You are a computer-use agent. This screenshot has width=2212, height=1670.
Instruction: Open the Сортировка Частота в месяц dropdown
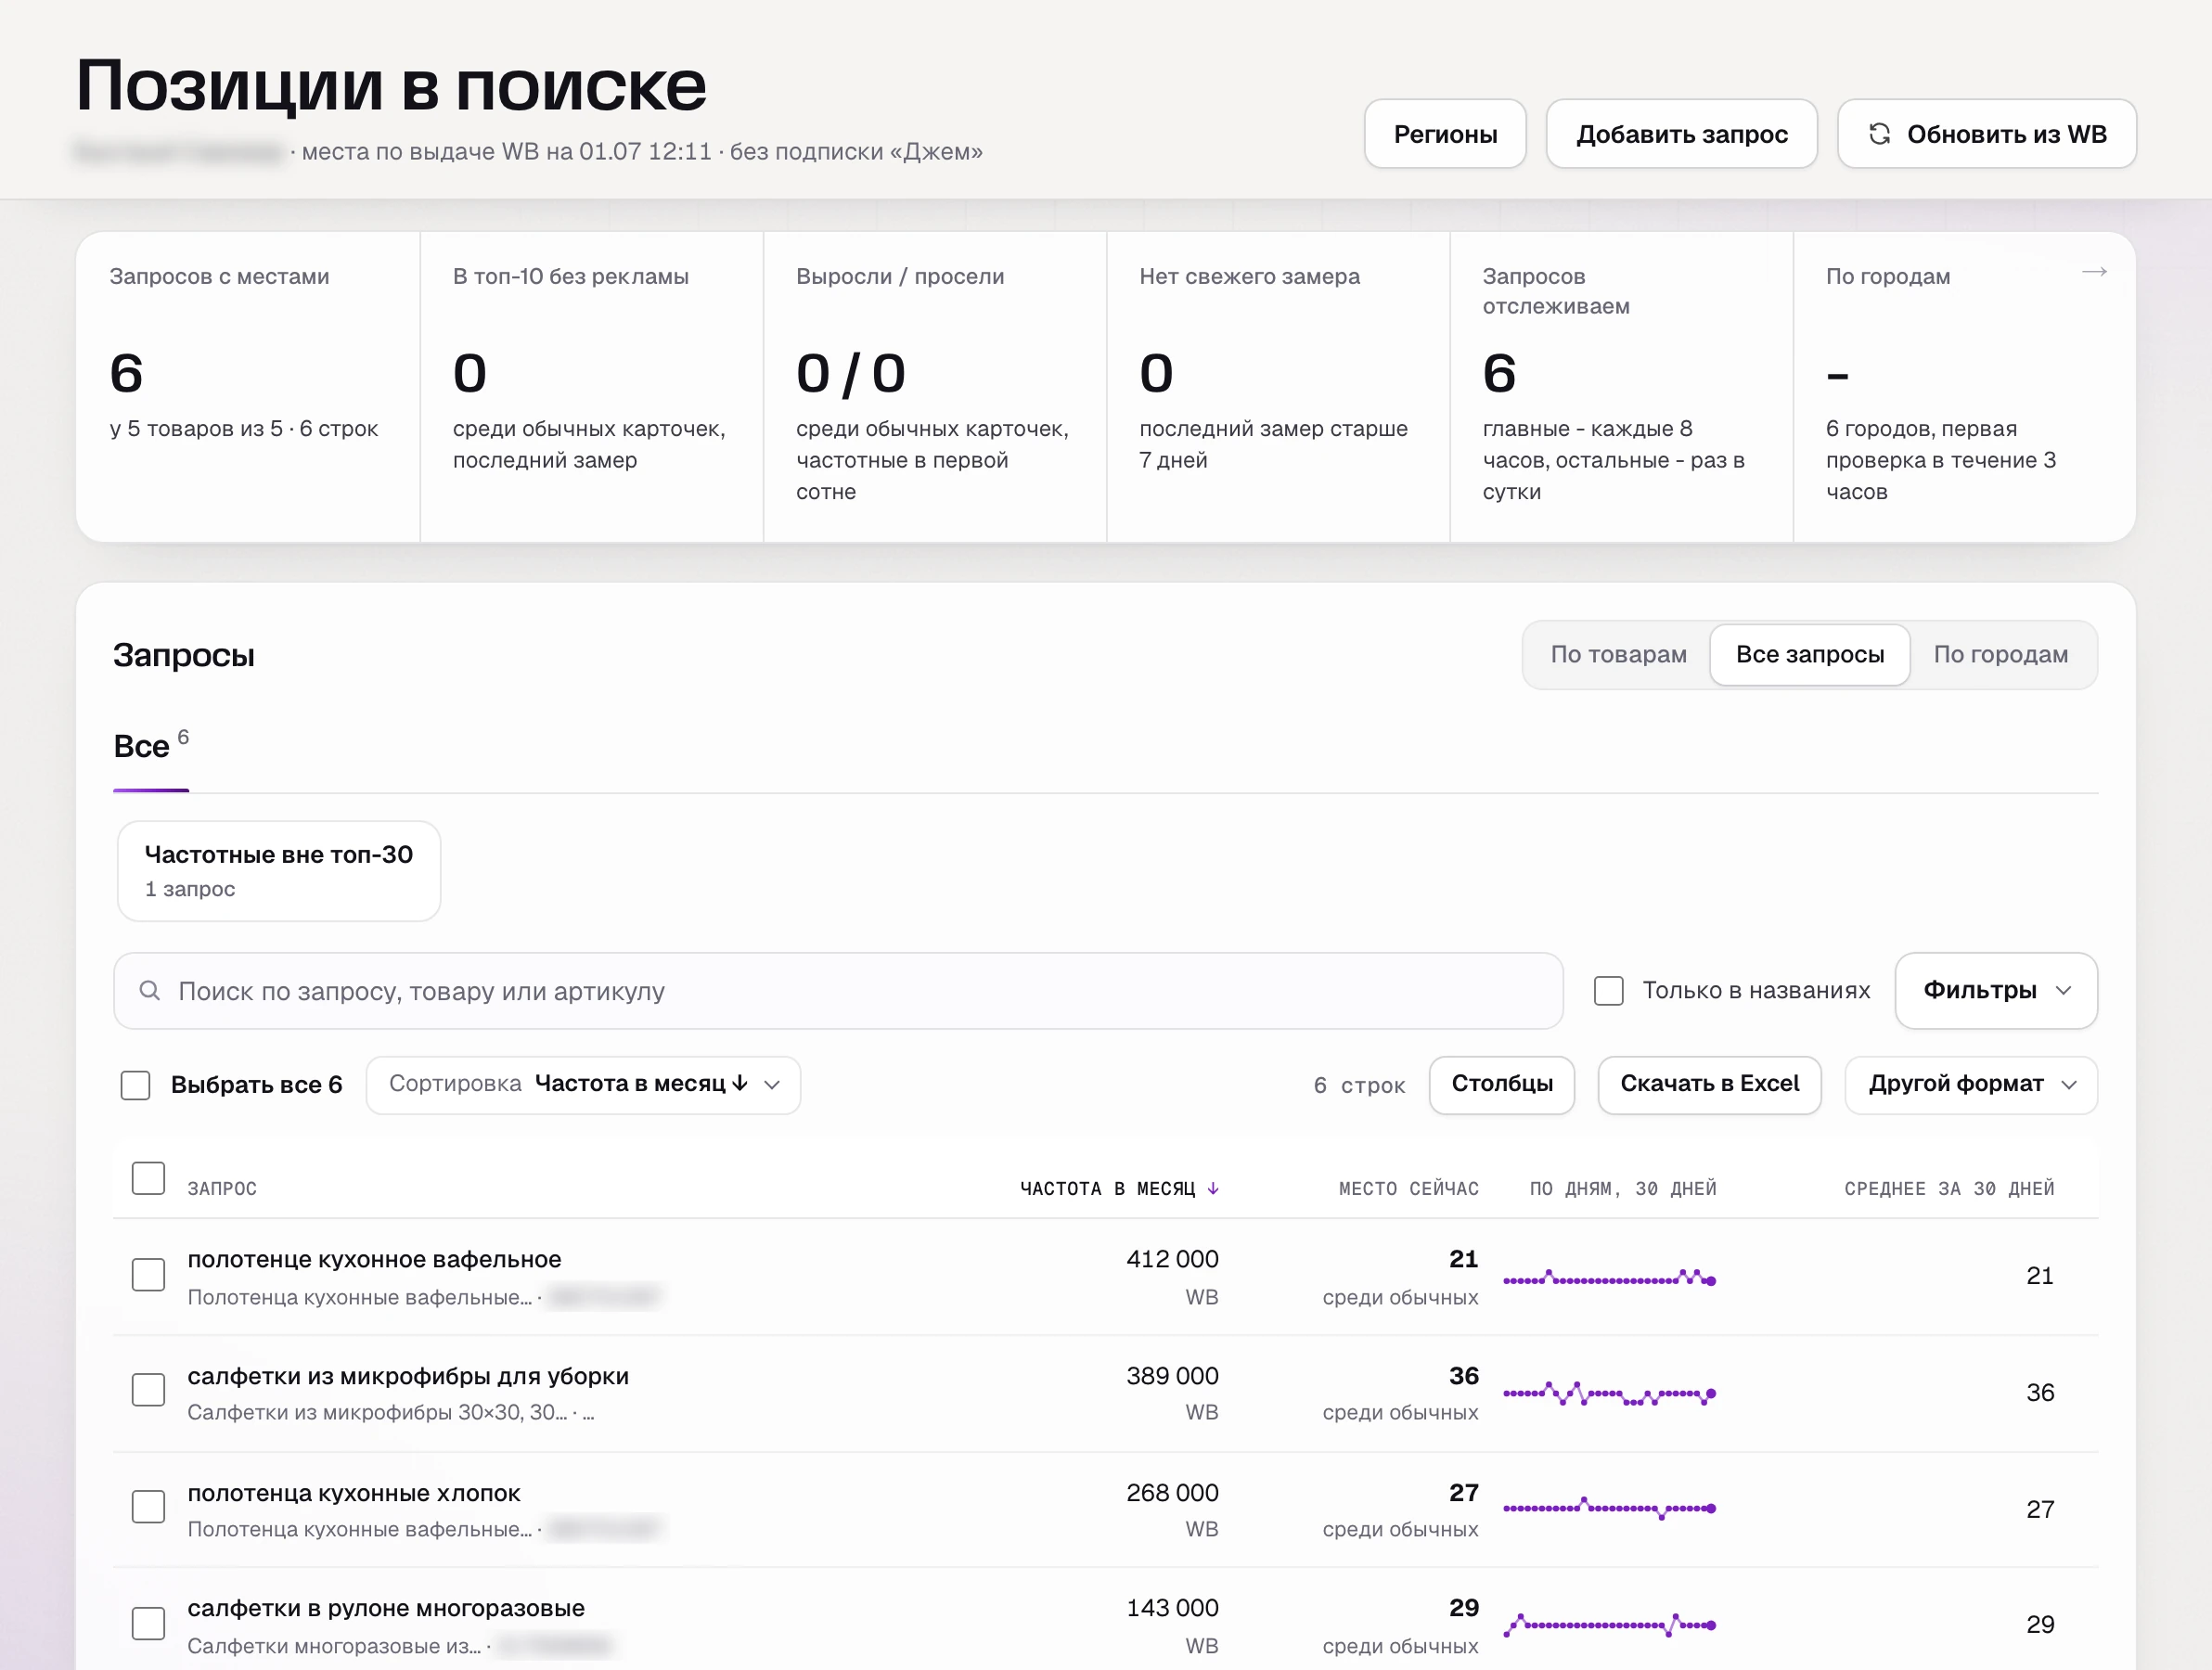click(583, 1085)
